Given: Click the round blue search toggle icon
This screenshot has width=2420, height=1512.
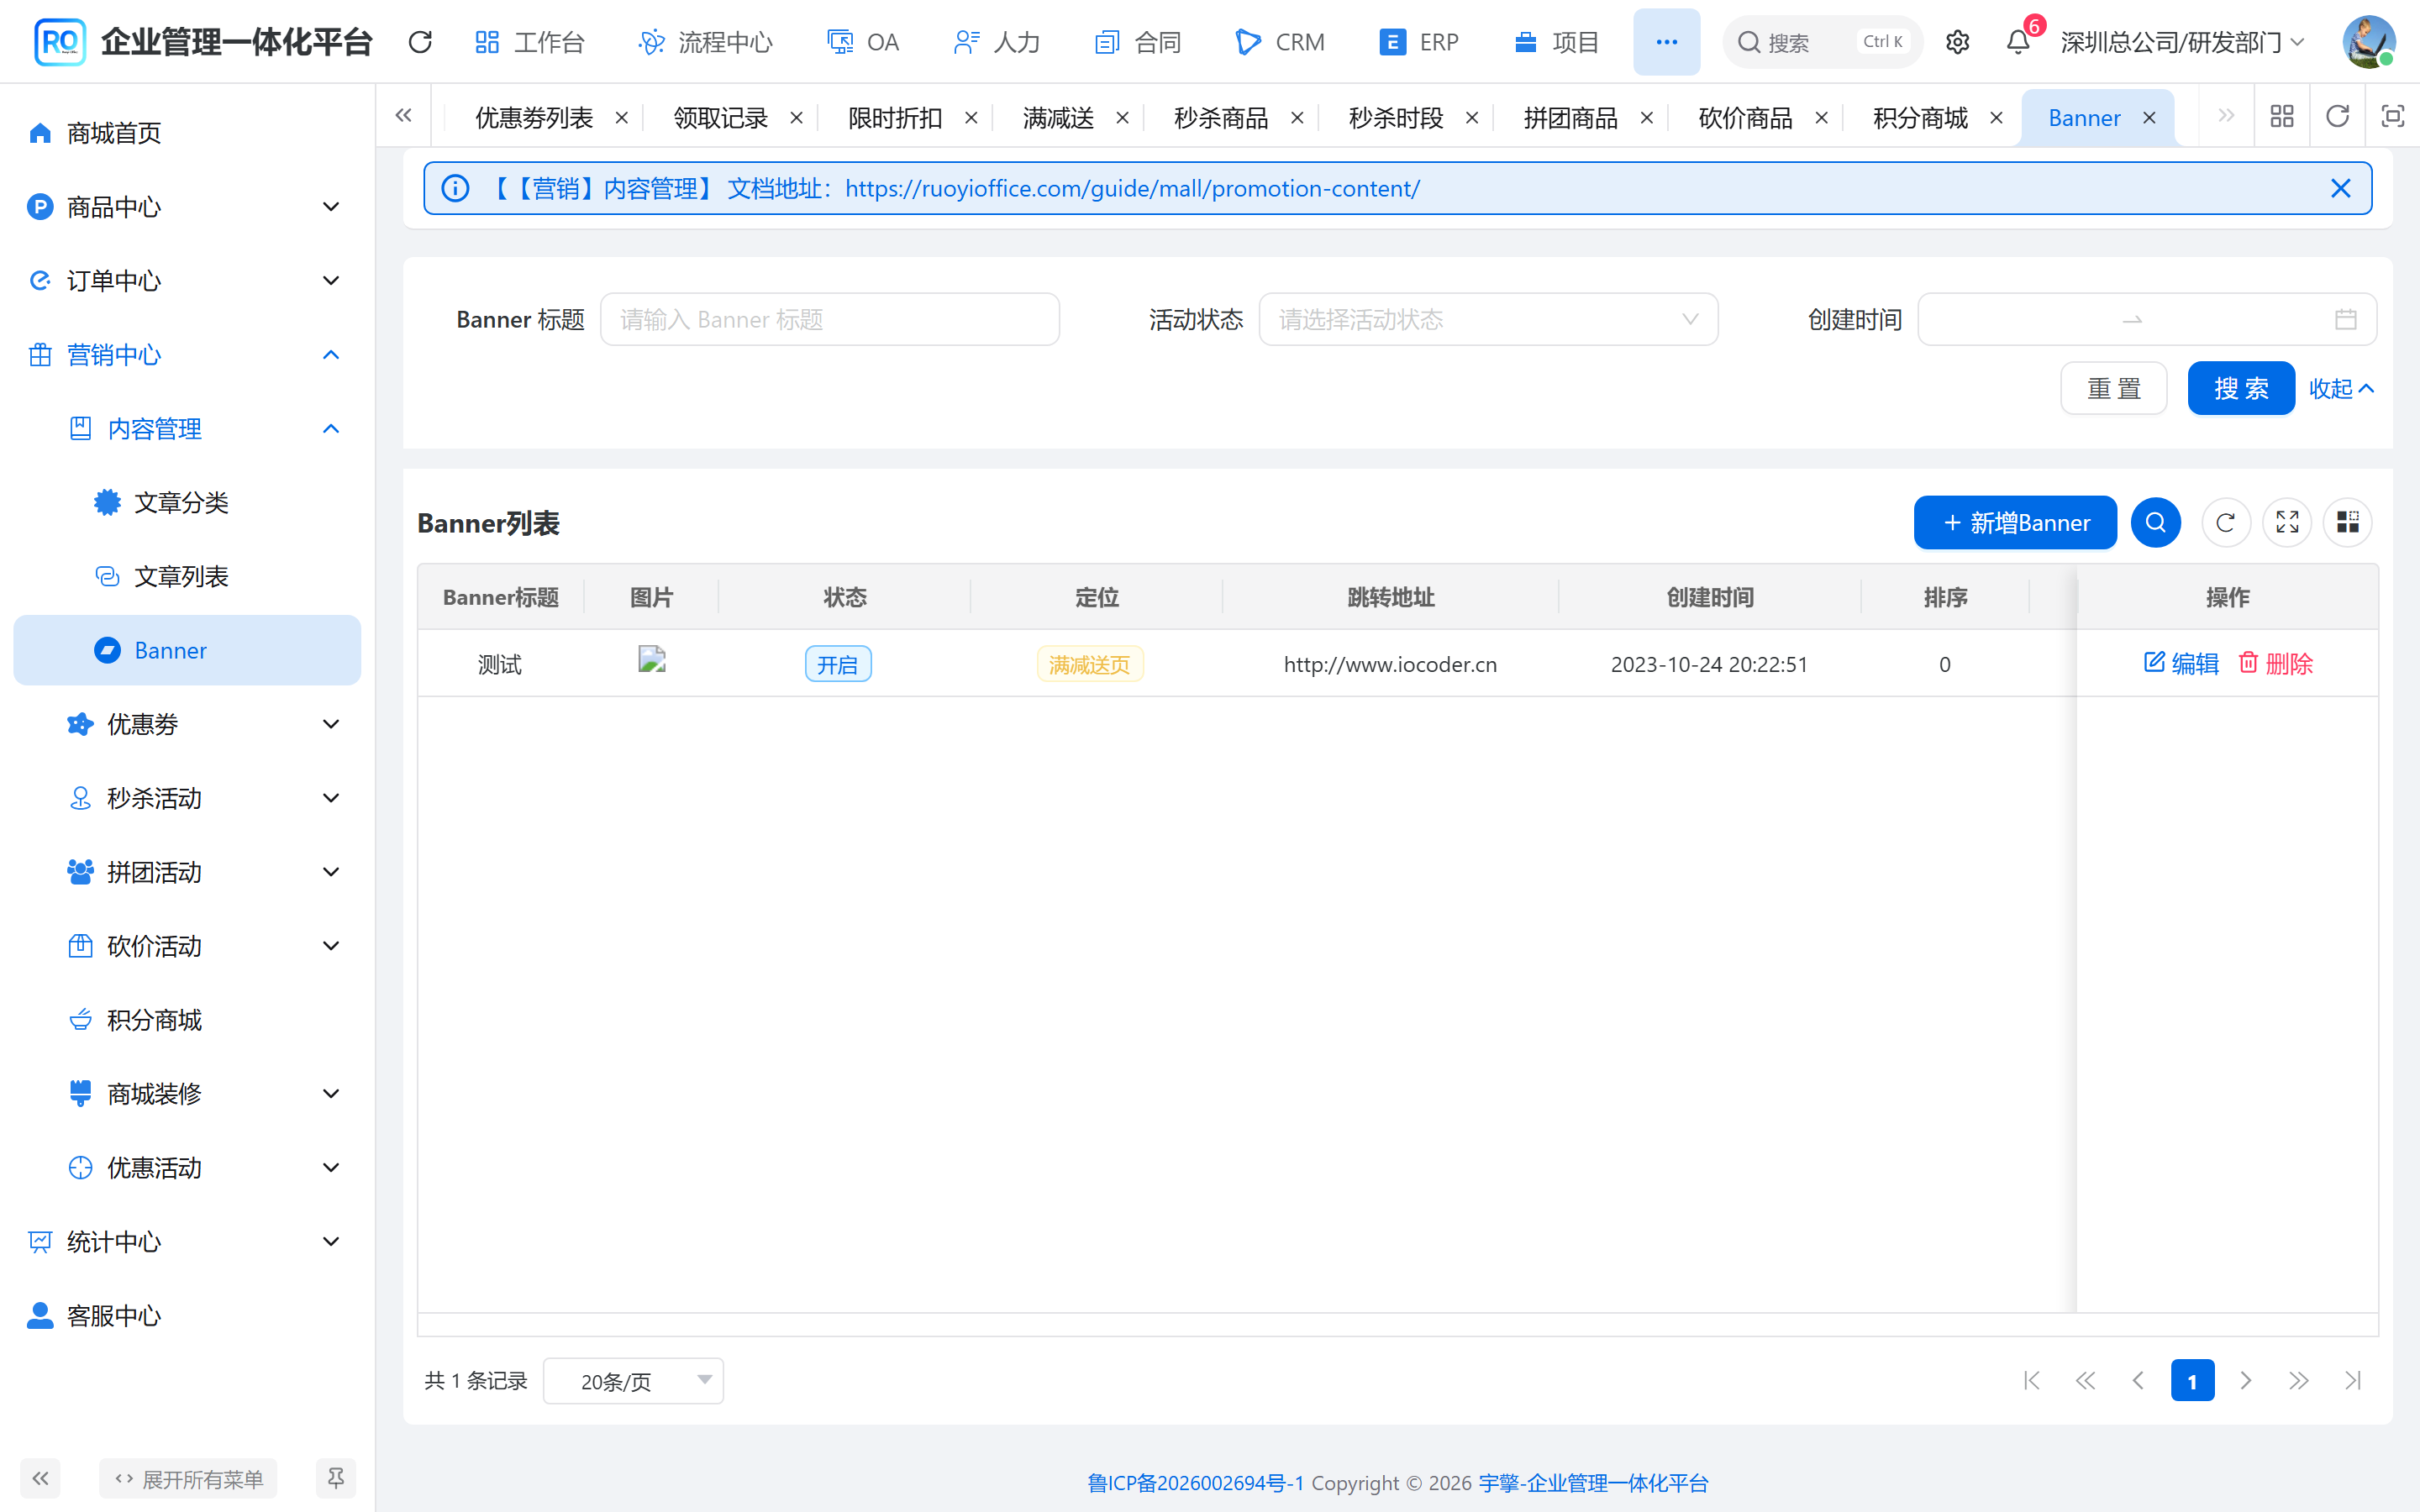Looking at the screenshot, I should (2155, 522).
